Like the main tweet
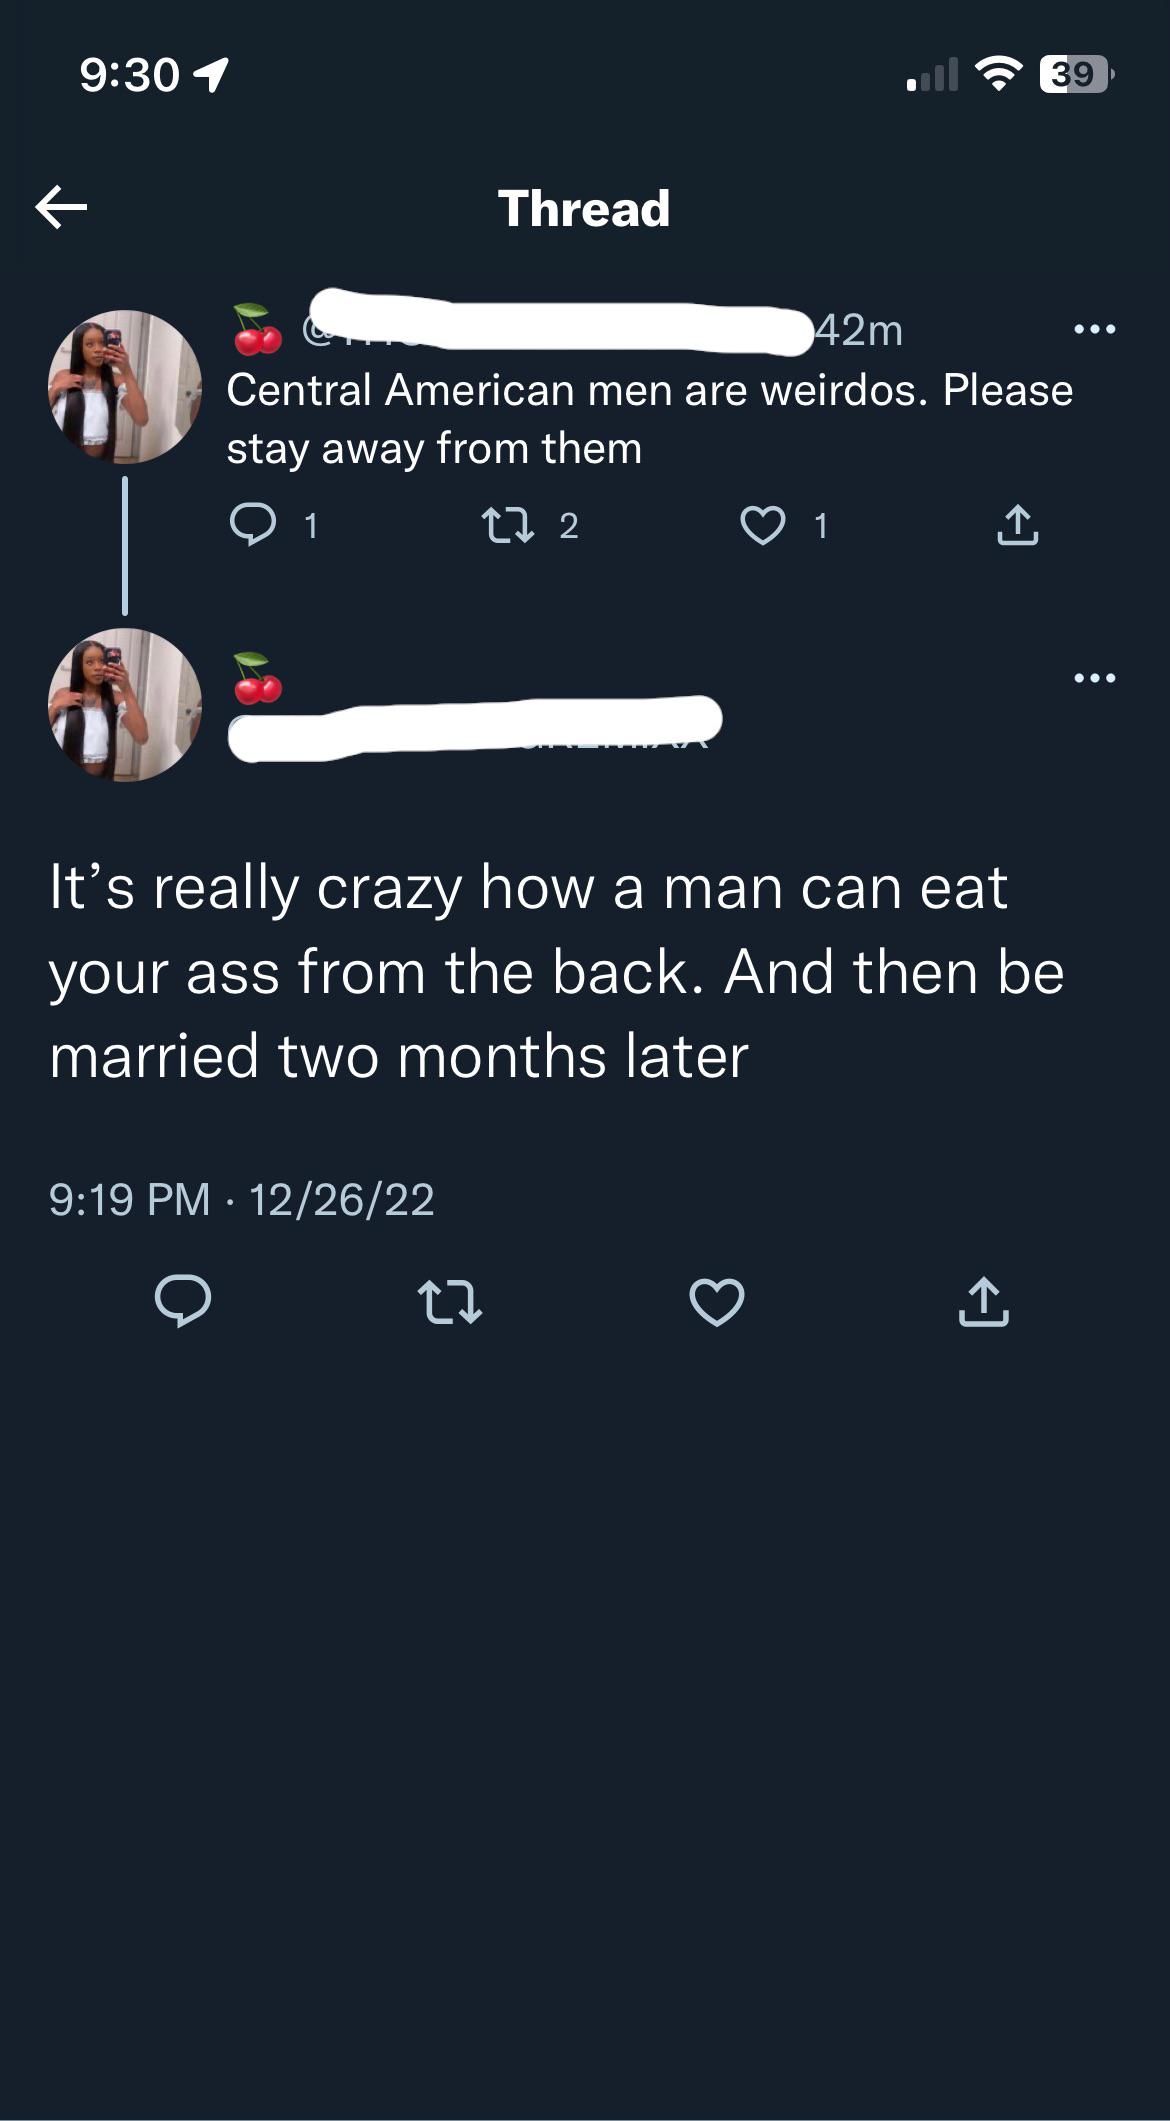 717,1301
